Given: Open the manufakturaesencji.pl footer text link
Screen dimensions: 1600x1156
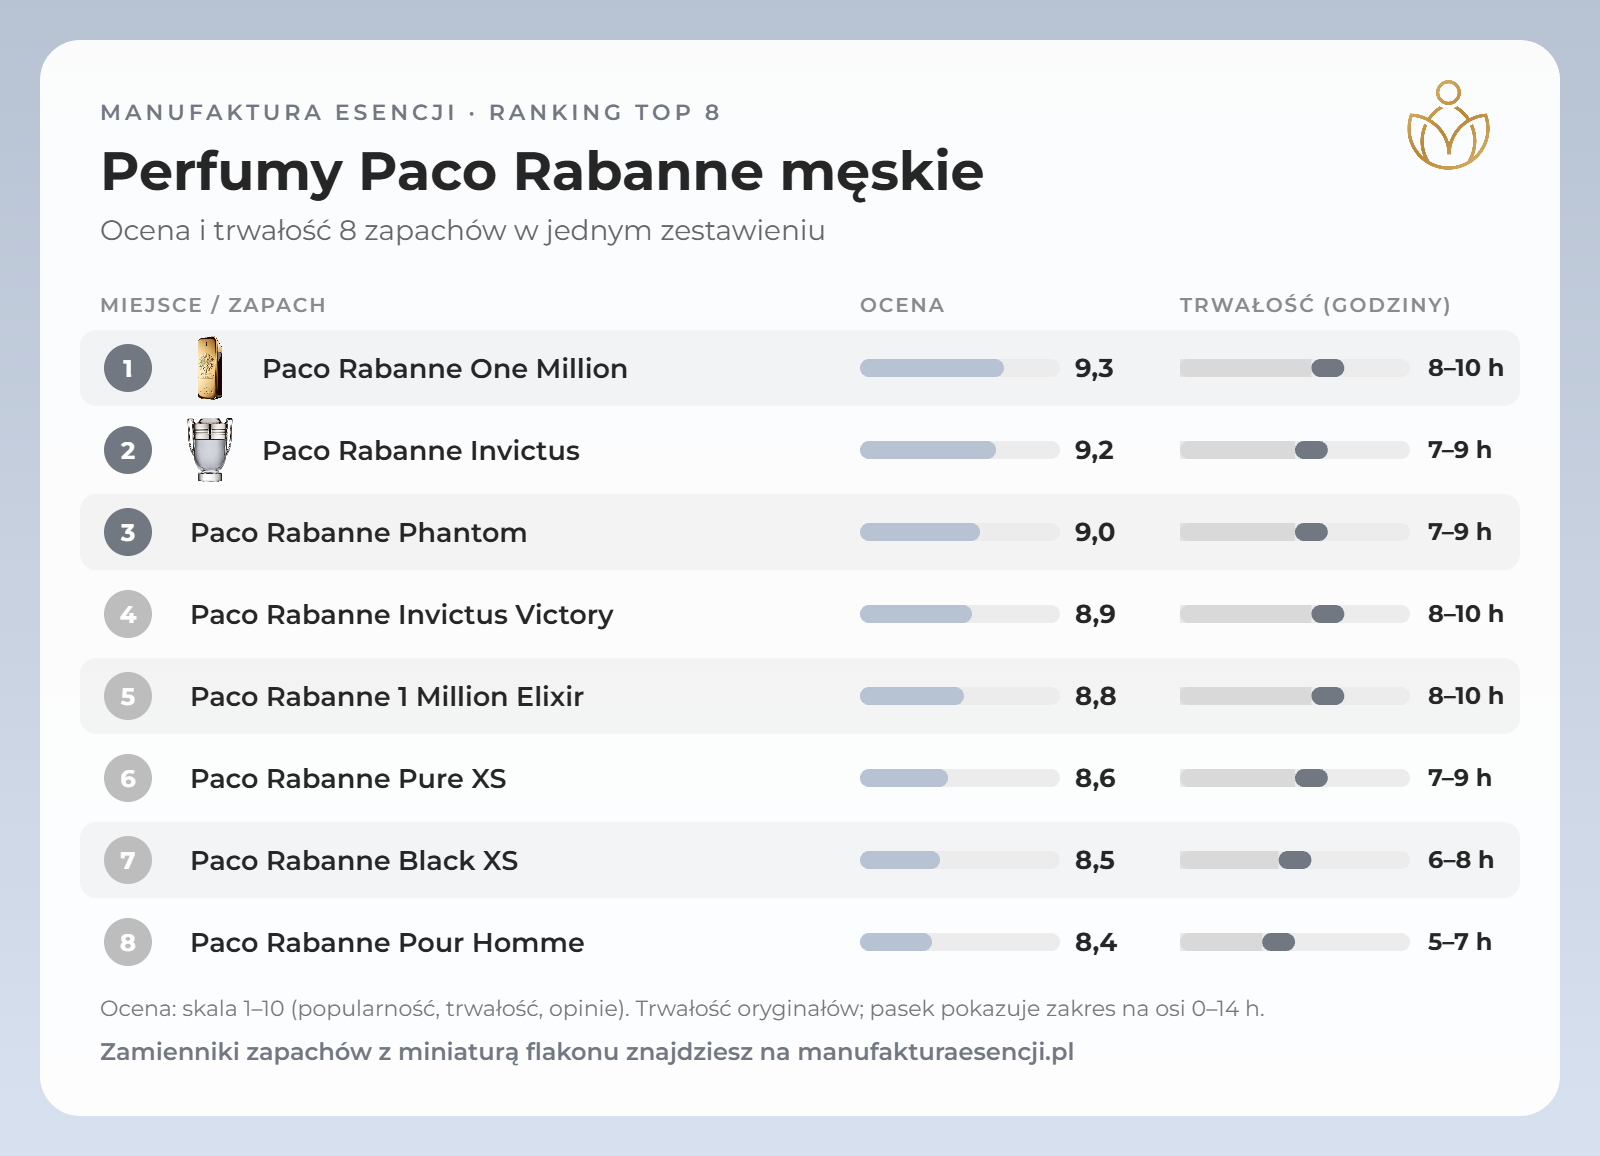Looking at the screenshot, I should click(936, 1052).
